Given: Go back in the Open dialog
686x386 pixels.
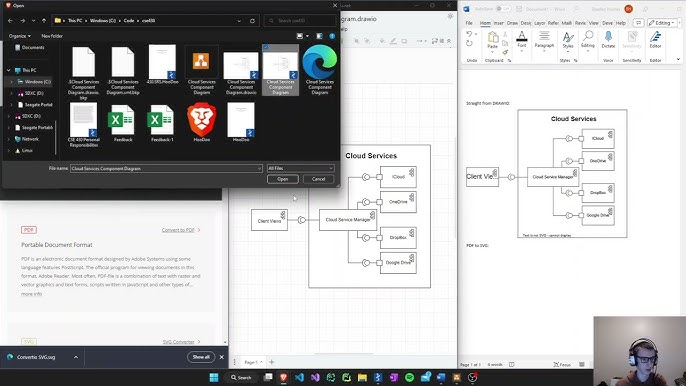Looking at the screenshot, I should (x=10, y=21).
